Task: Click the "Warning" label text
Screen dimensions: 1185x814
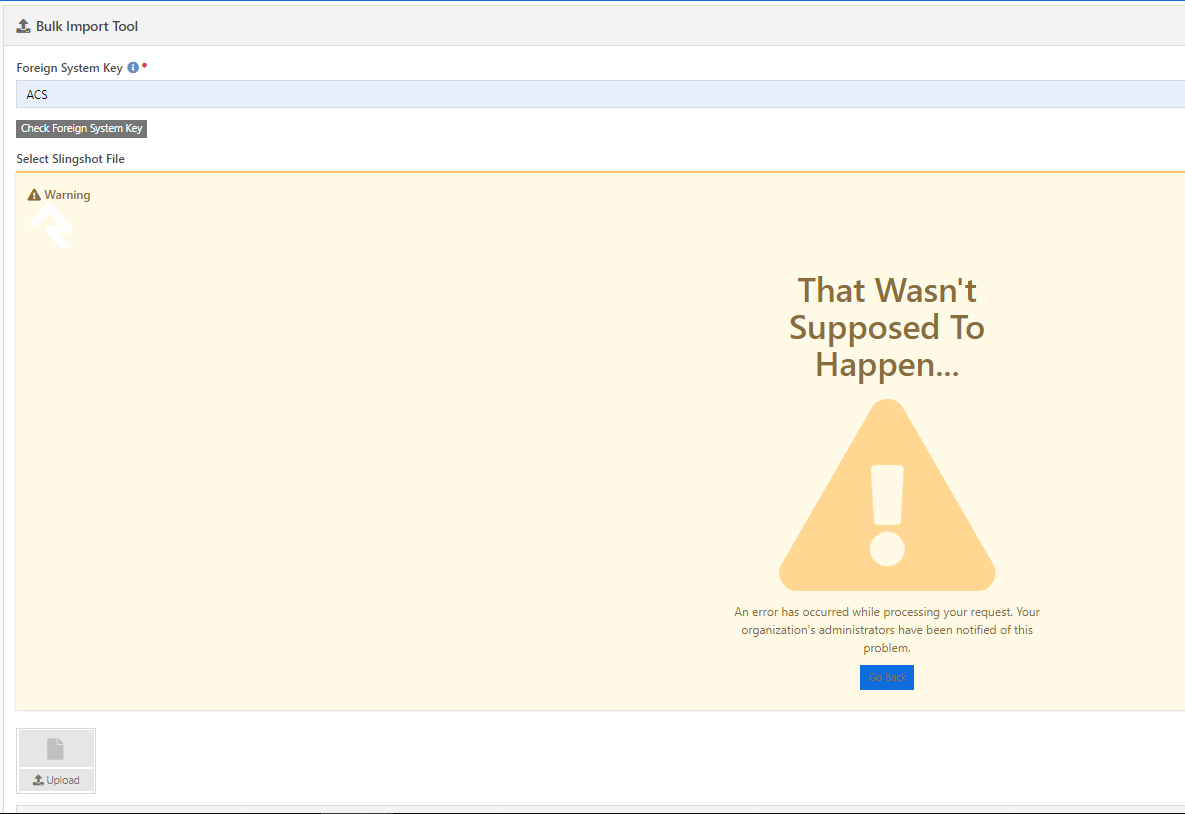Action: pyautogui.click(x=67, y=195)
